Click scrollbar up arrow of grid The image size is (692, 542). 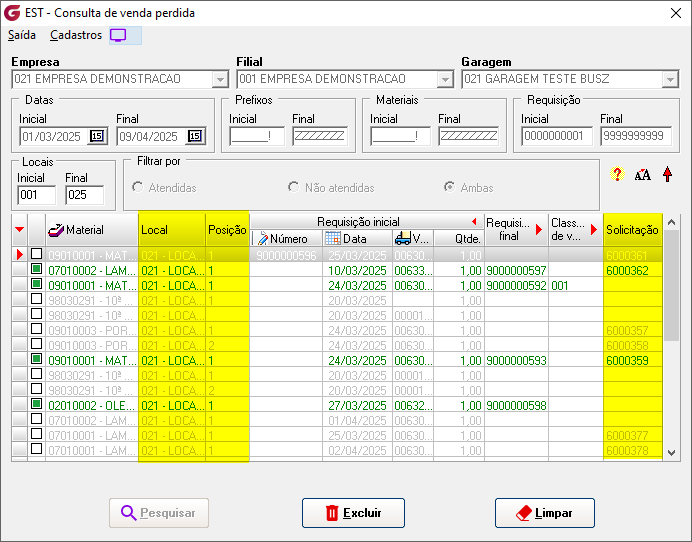671,222
